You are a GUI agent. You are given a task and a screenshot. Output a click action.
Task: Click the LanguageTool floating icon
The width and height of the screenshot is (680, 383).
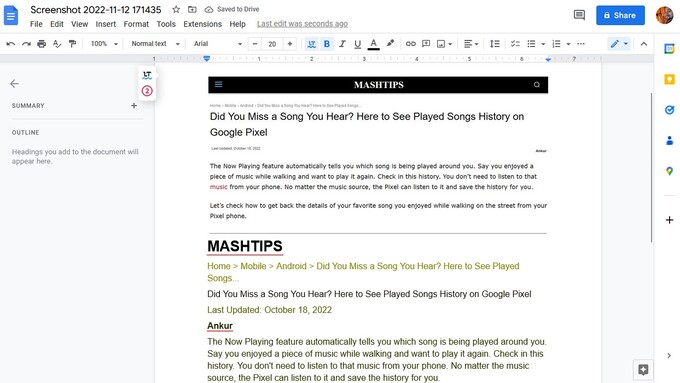point(147,75)
